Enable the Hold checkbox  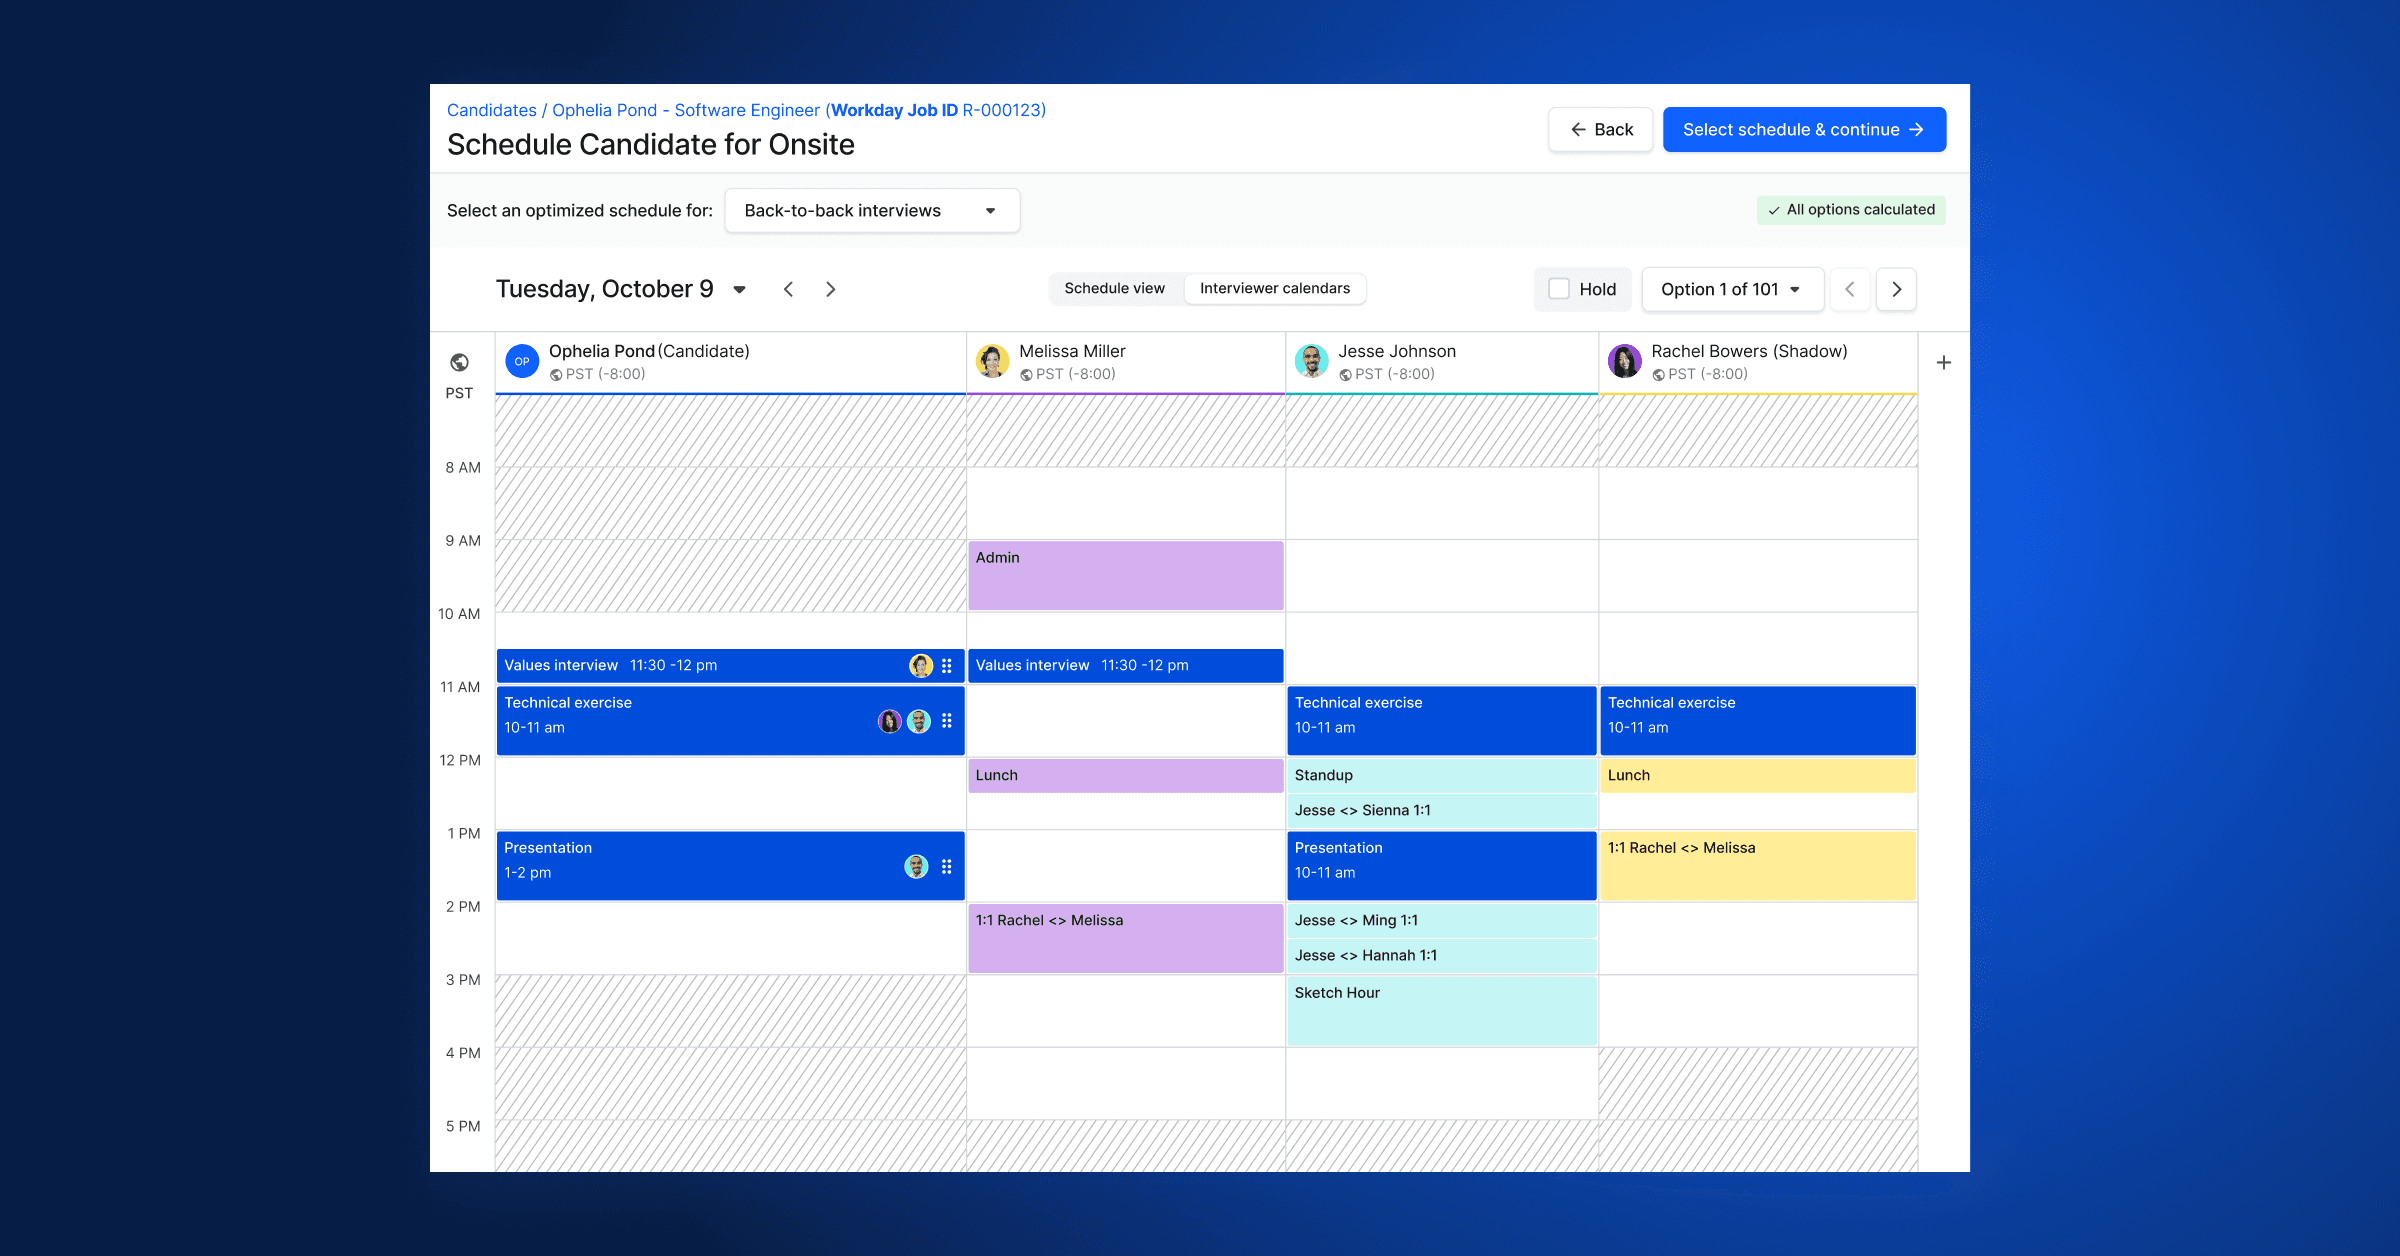(x=1558, y=288)
